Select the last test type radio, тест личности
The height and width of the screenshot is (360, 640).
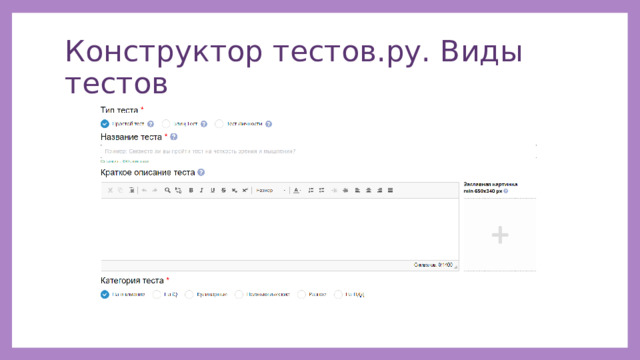219,124
